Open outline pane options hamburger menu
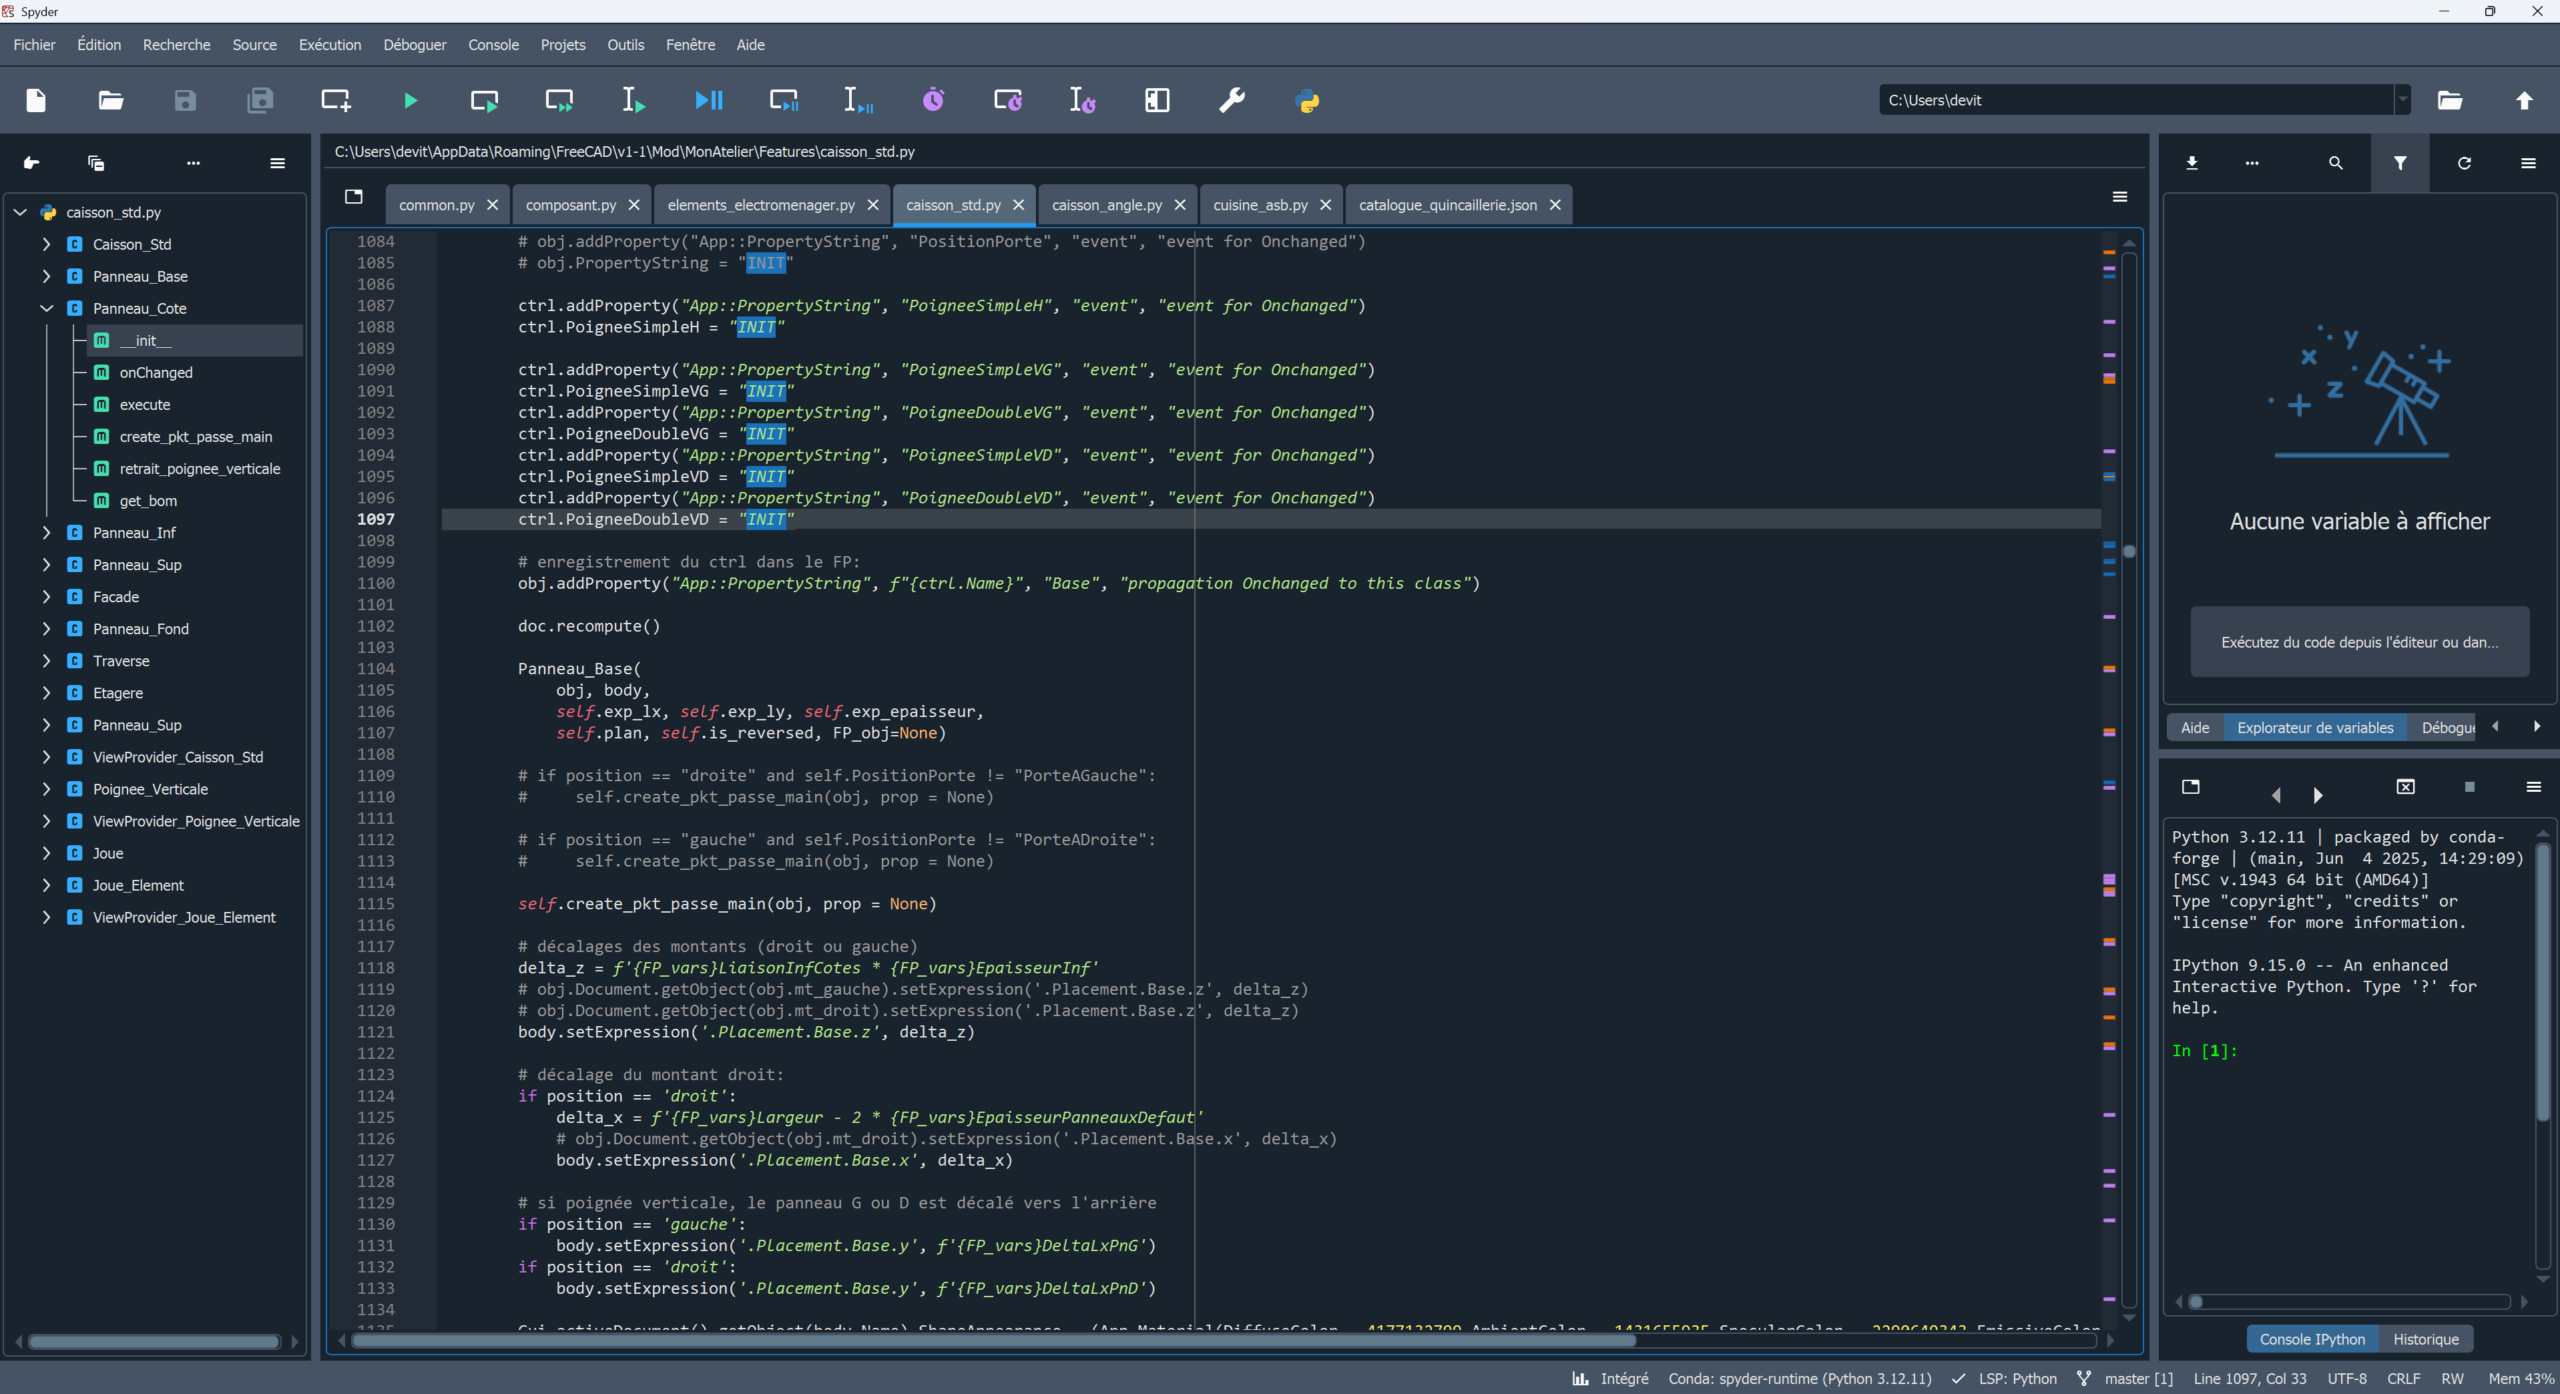 (x=278, y=163)
